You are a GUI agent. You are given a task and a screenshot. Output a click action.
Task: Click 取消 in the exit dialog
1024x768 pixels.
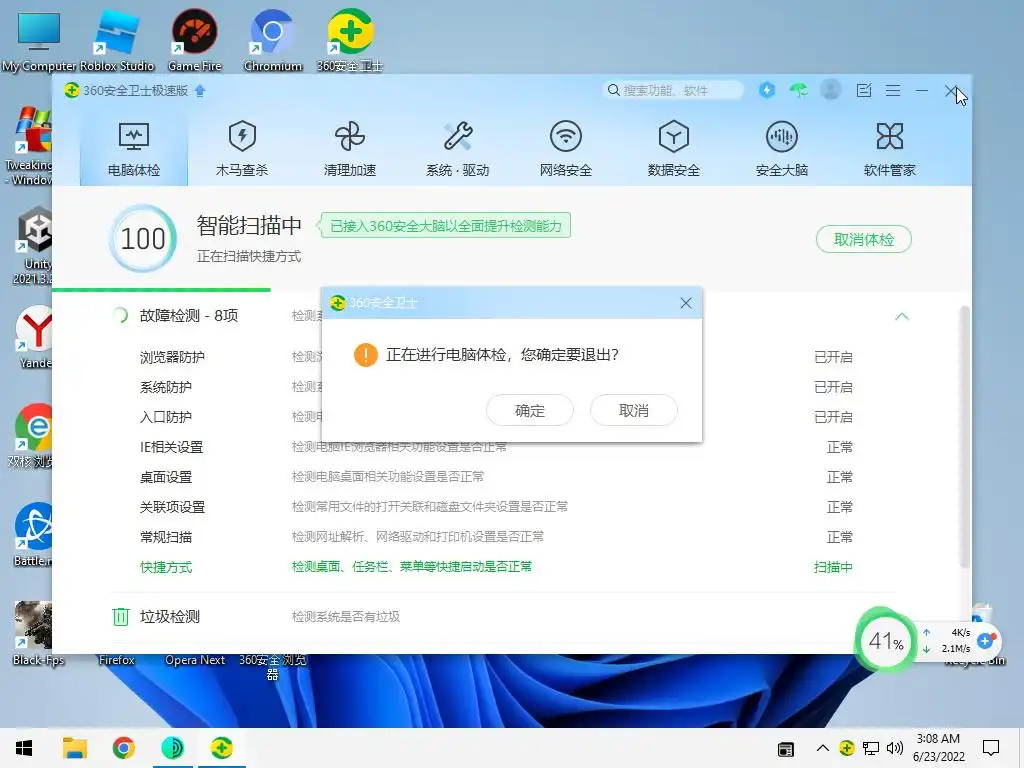(x=633, y=410)
